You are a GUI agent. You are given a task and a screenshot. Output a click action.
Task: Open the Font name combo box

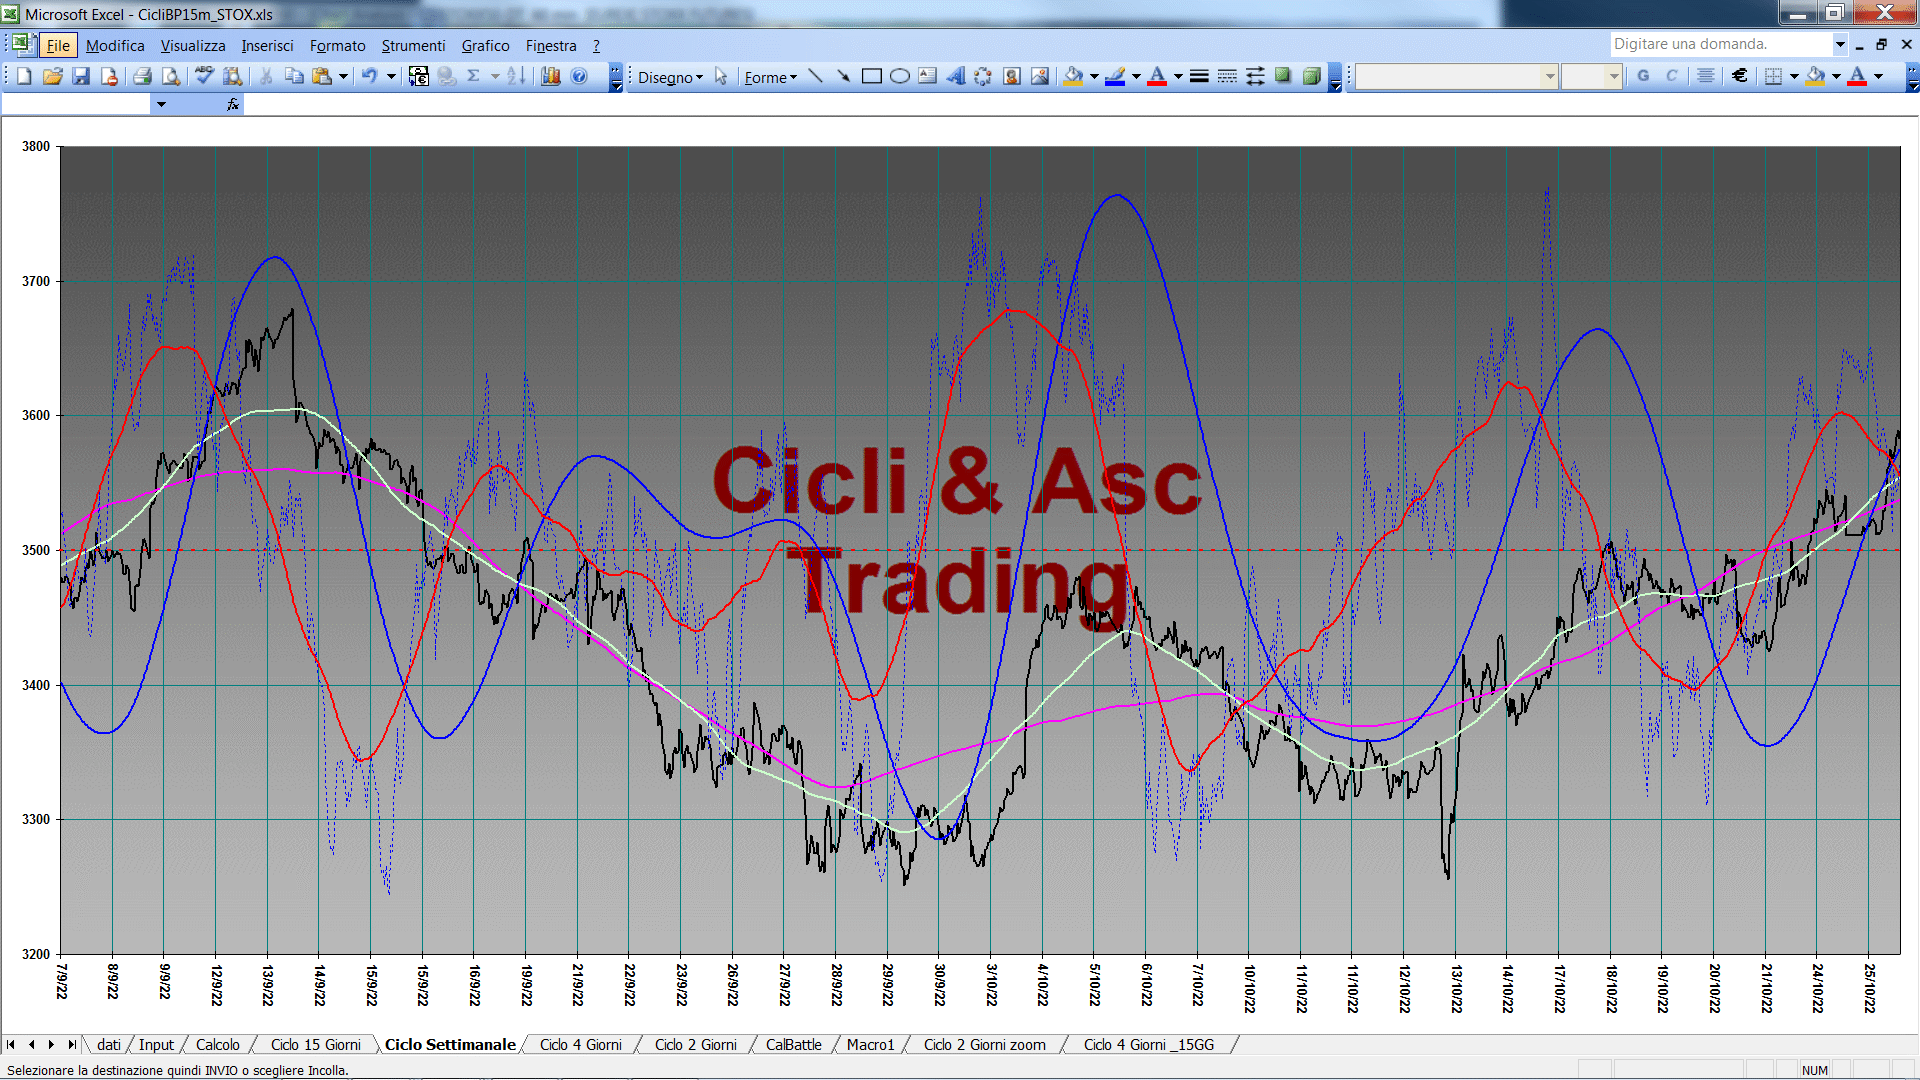[1457, 76]
